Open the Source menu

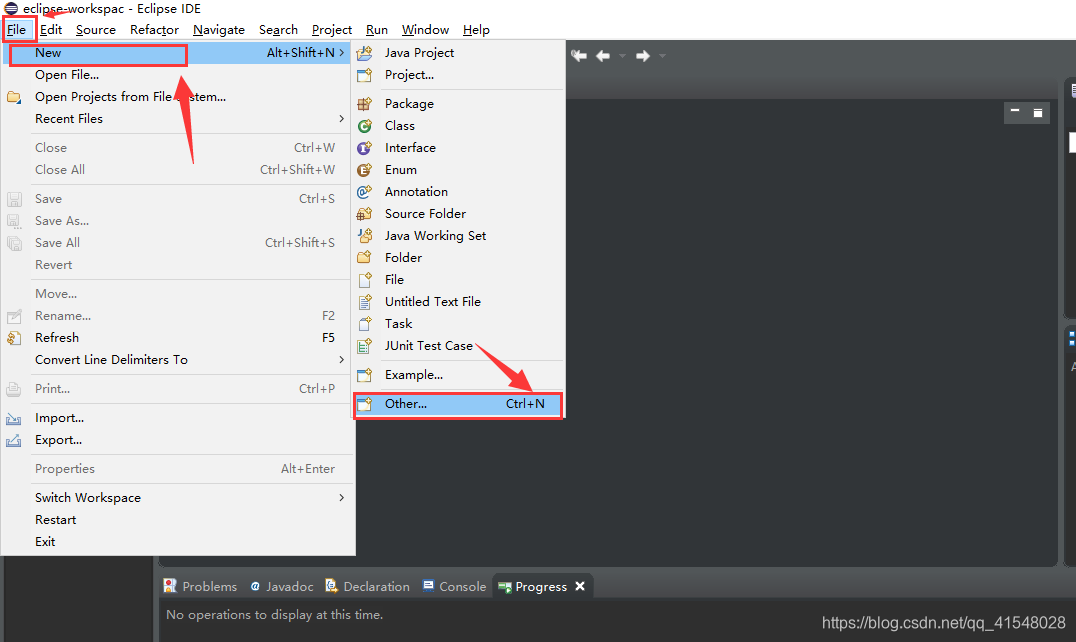pos(95,29)
